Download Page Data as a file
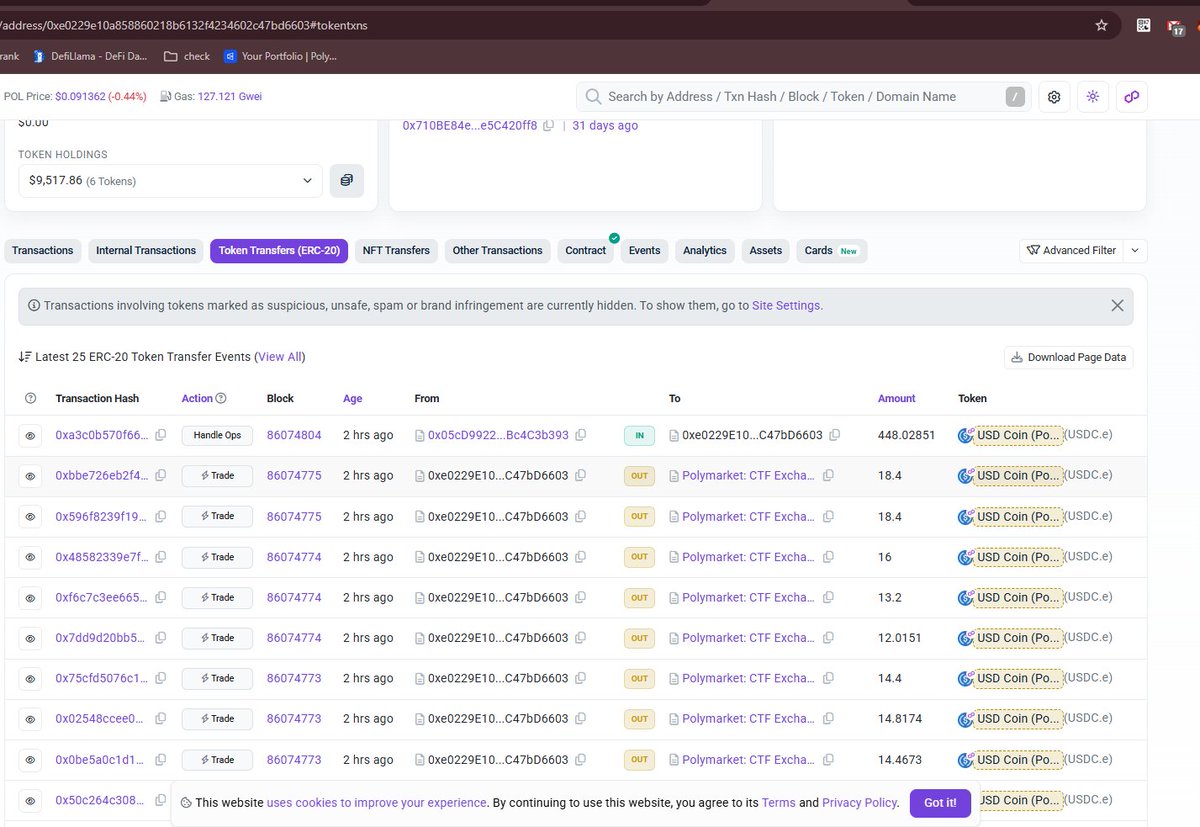Image resolution: width=1200 pixels, height=827 pixels. pos(1069,357)
